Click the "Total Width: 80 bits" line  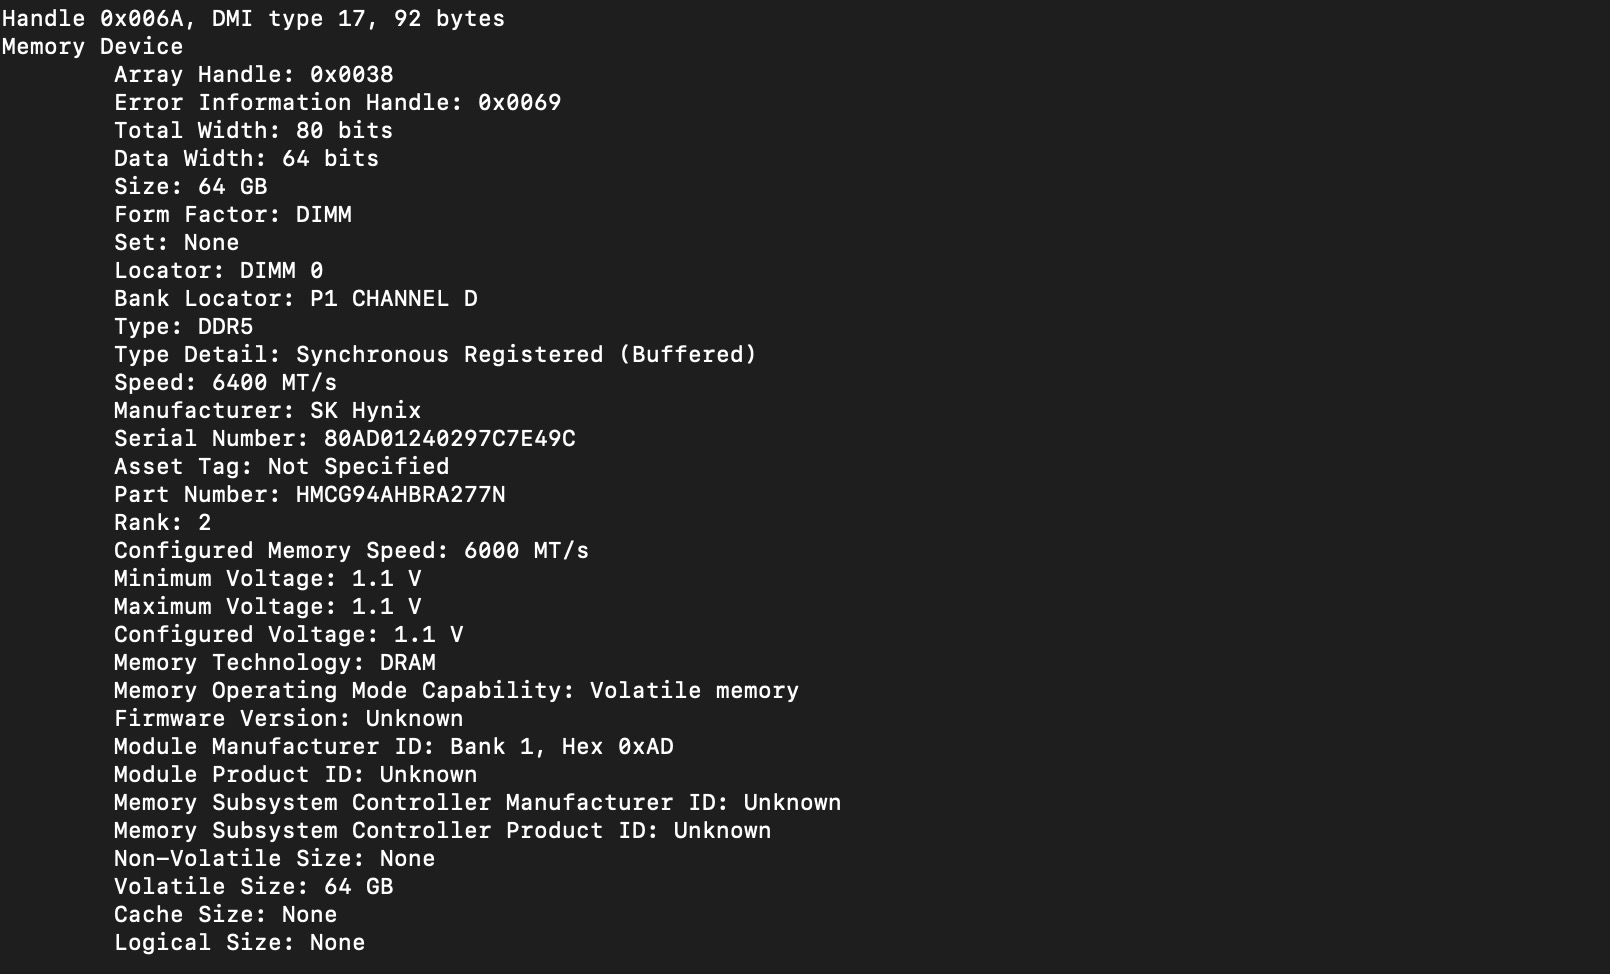(x=253, y=131)
